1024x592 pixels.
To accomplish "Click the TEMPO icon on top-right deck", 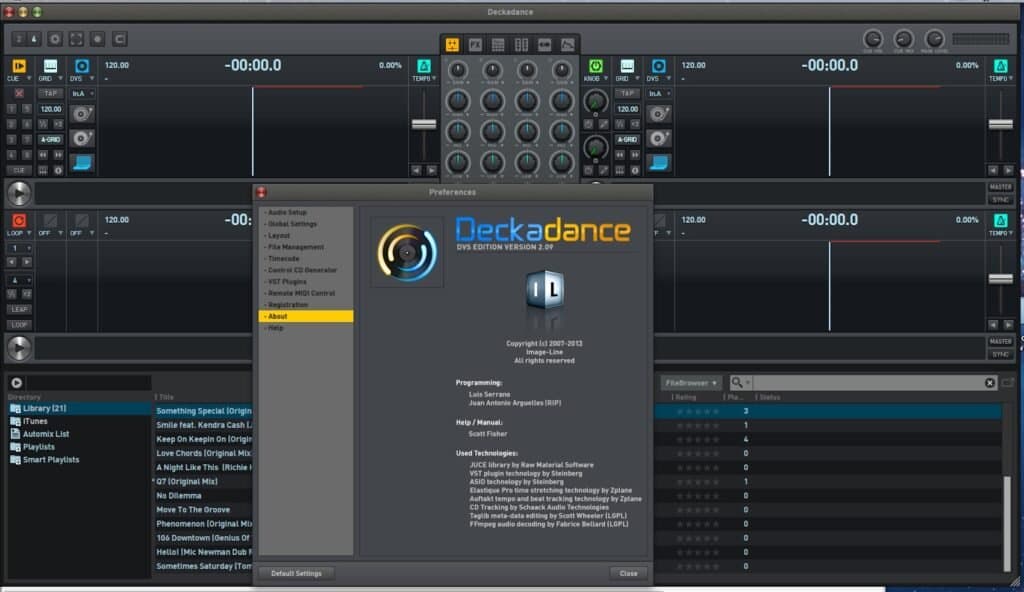I will 1000,65.
